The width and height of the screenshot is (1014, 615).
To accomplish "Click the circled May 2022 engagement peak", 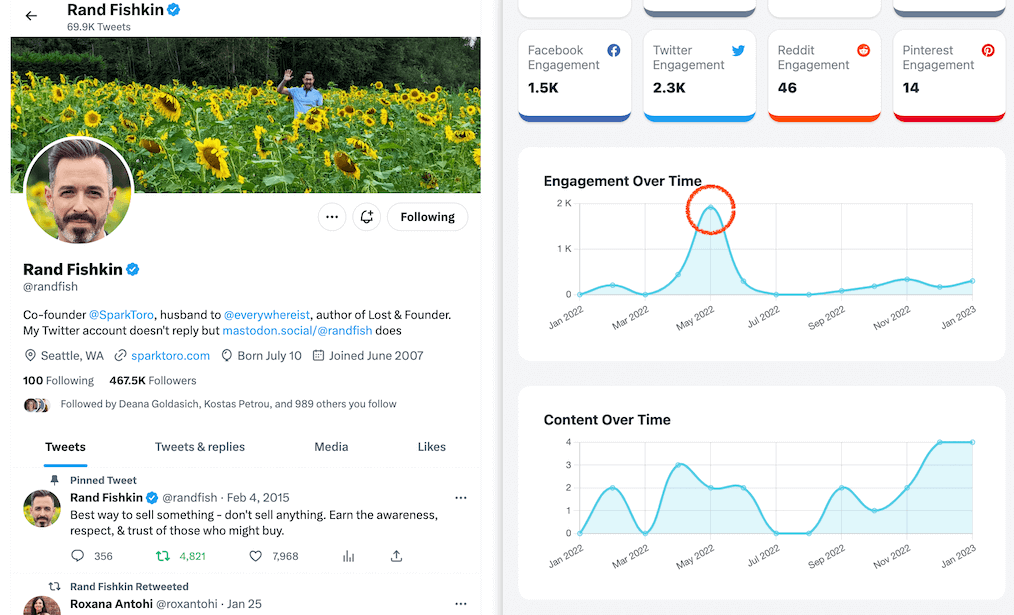I will pyautogui.click(x=711, y=208).
